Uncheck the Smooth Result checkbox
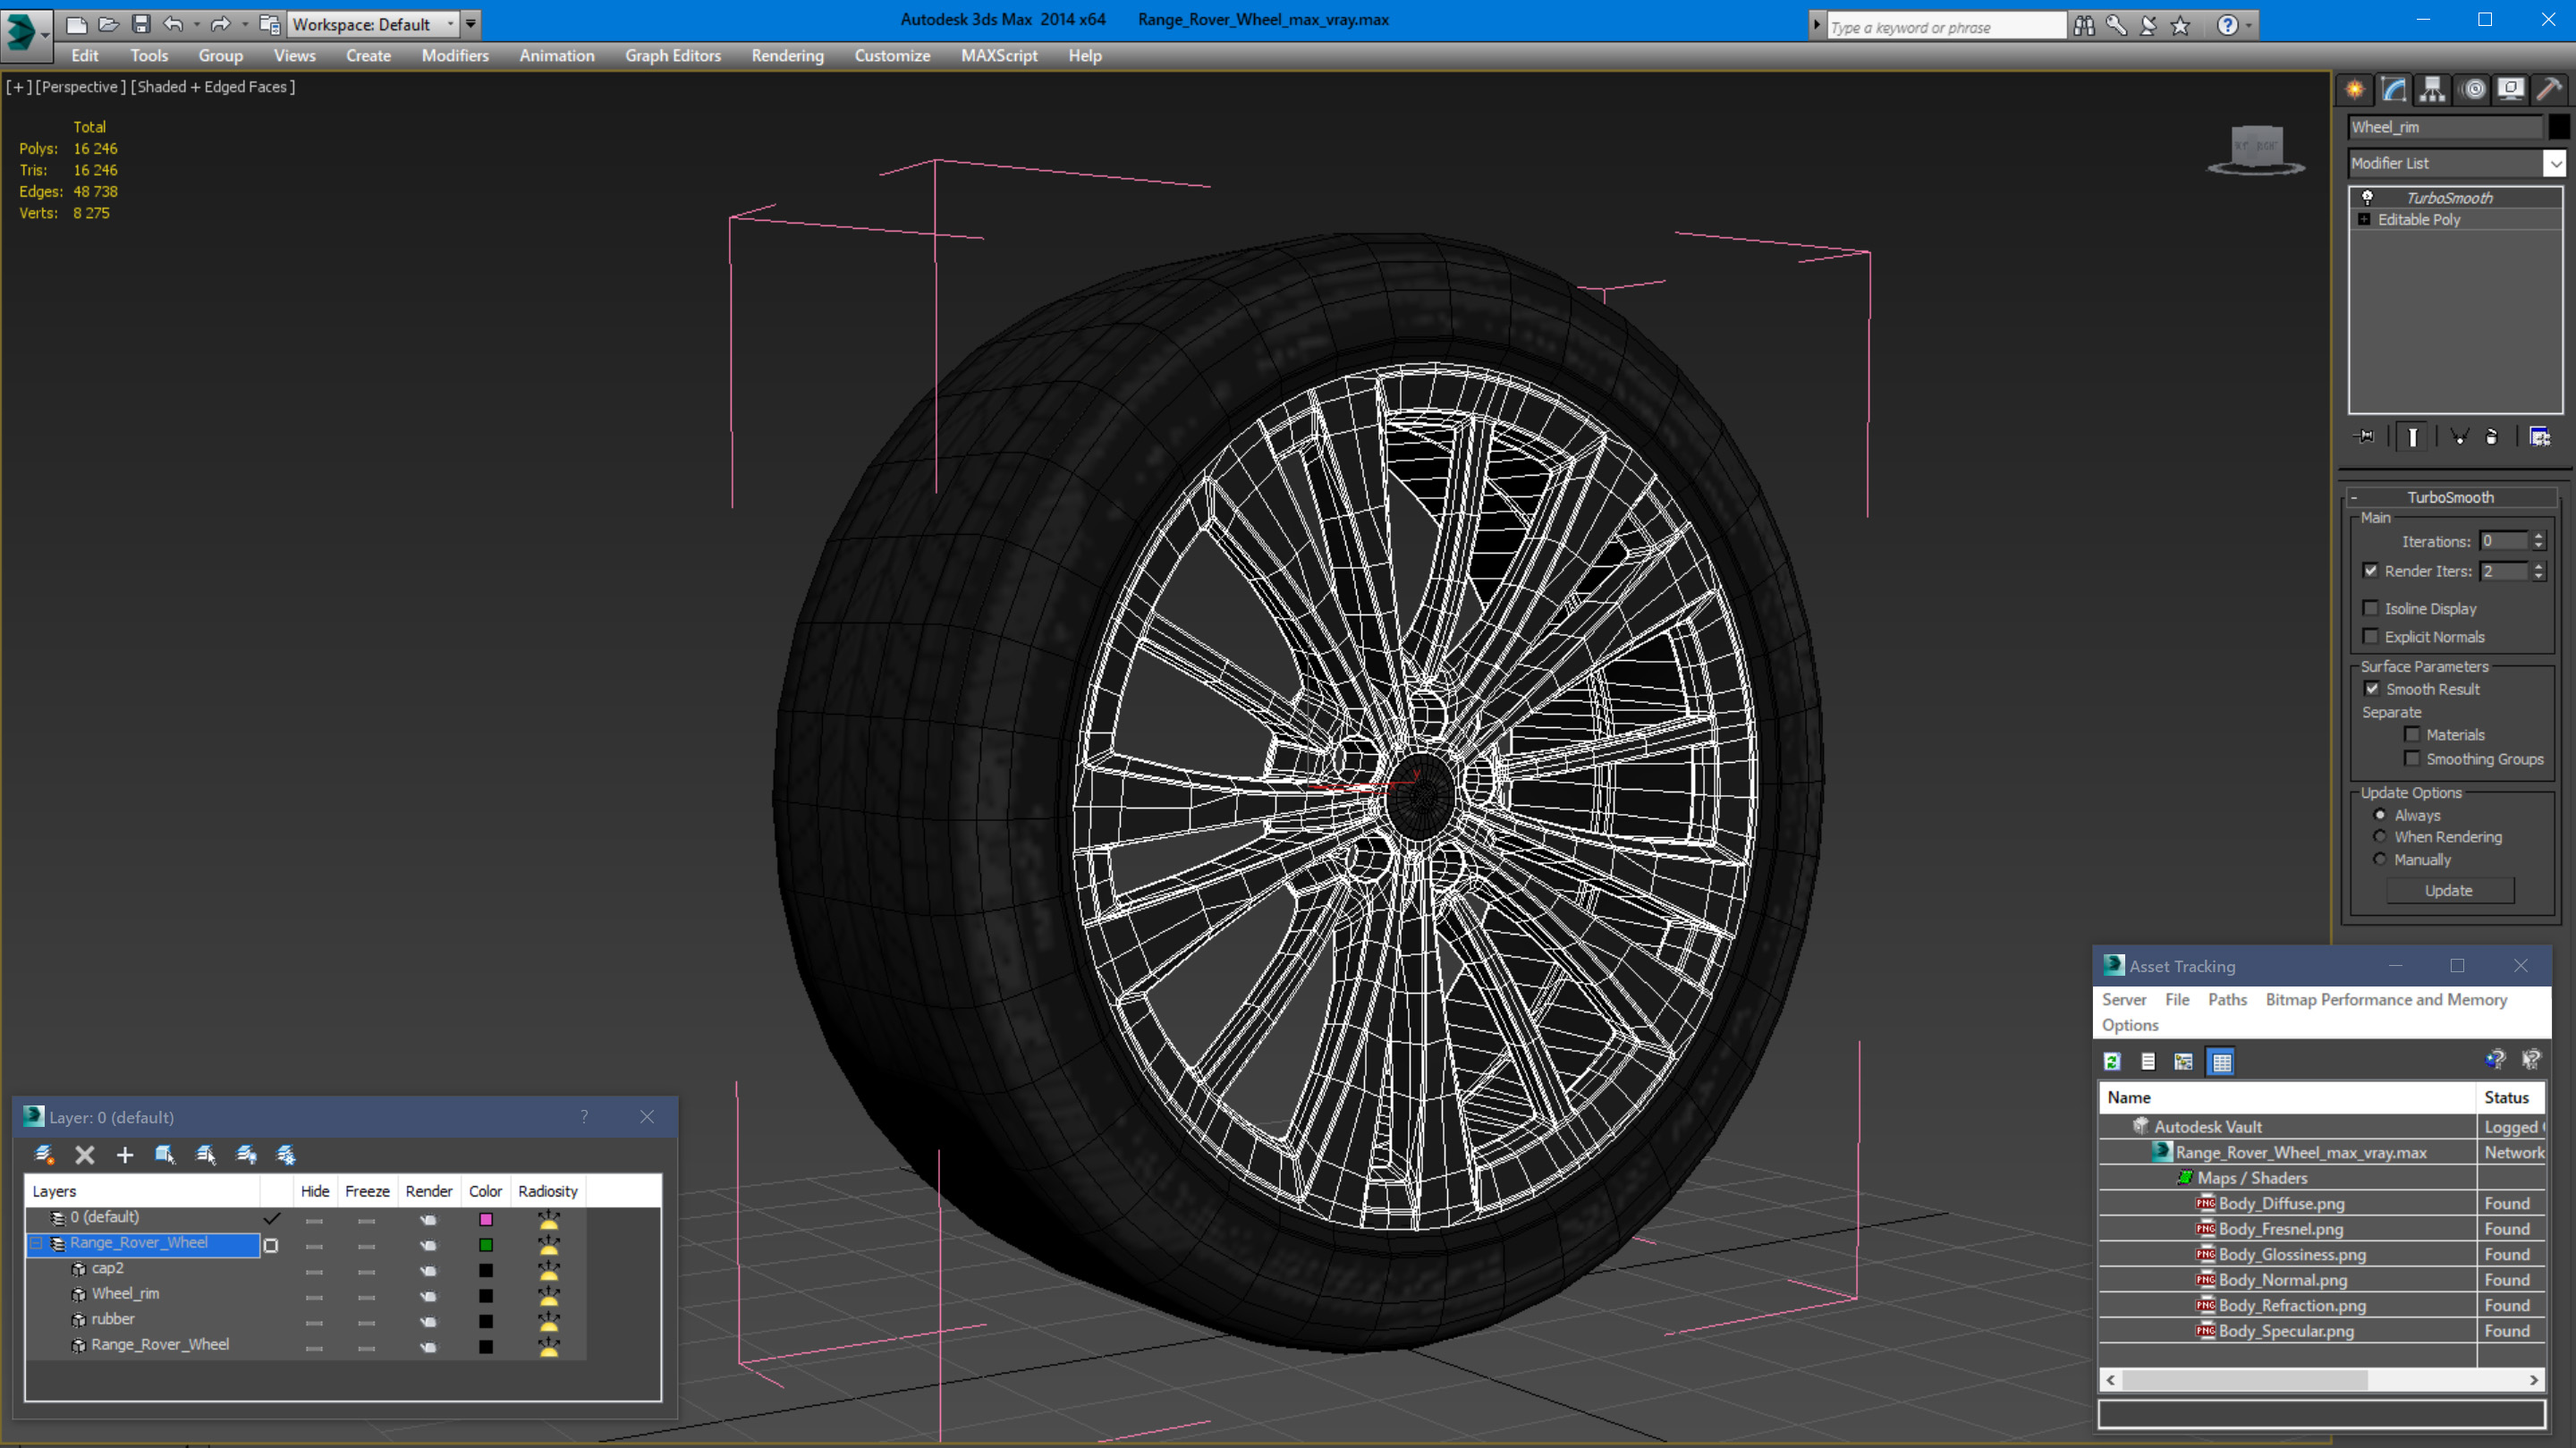 [2372, 689]
